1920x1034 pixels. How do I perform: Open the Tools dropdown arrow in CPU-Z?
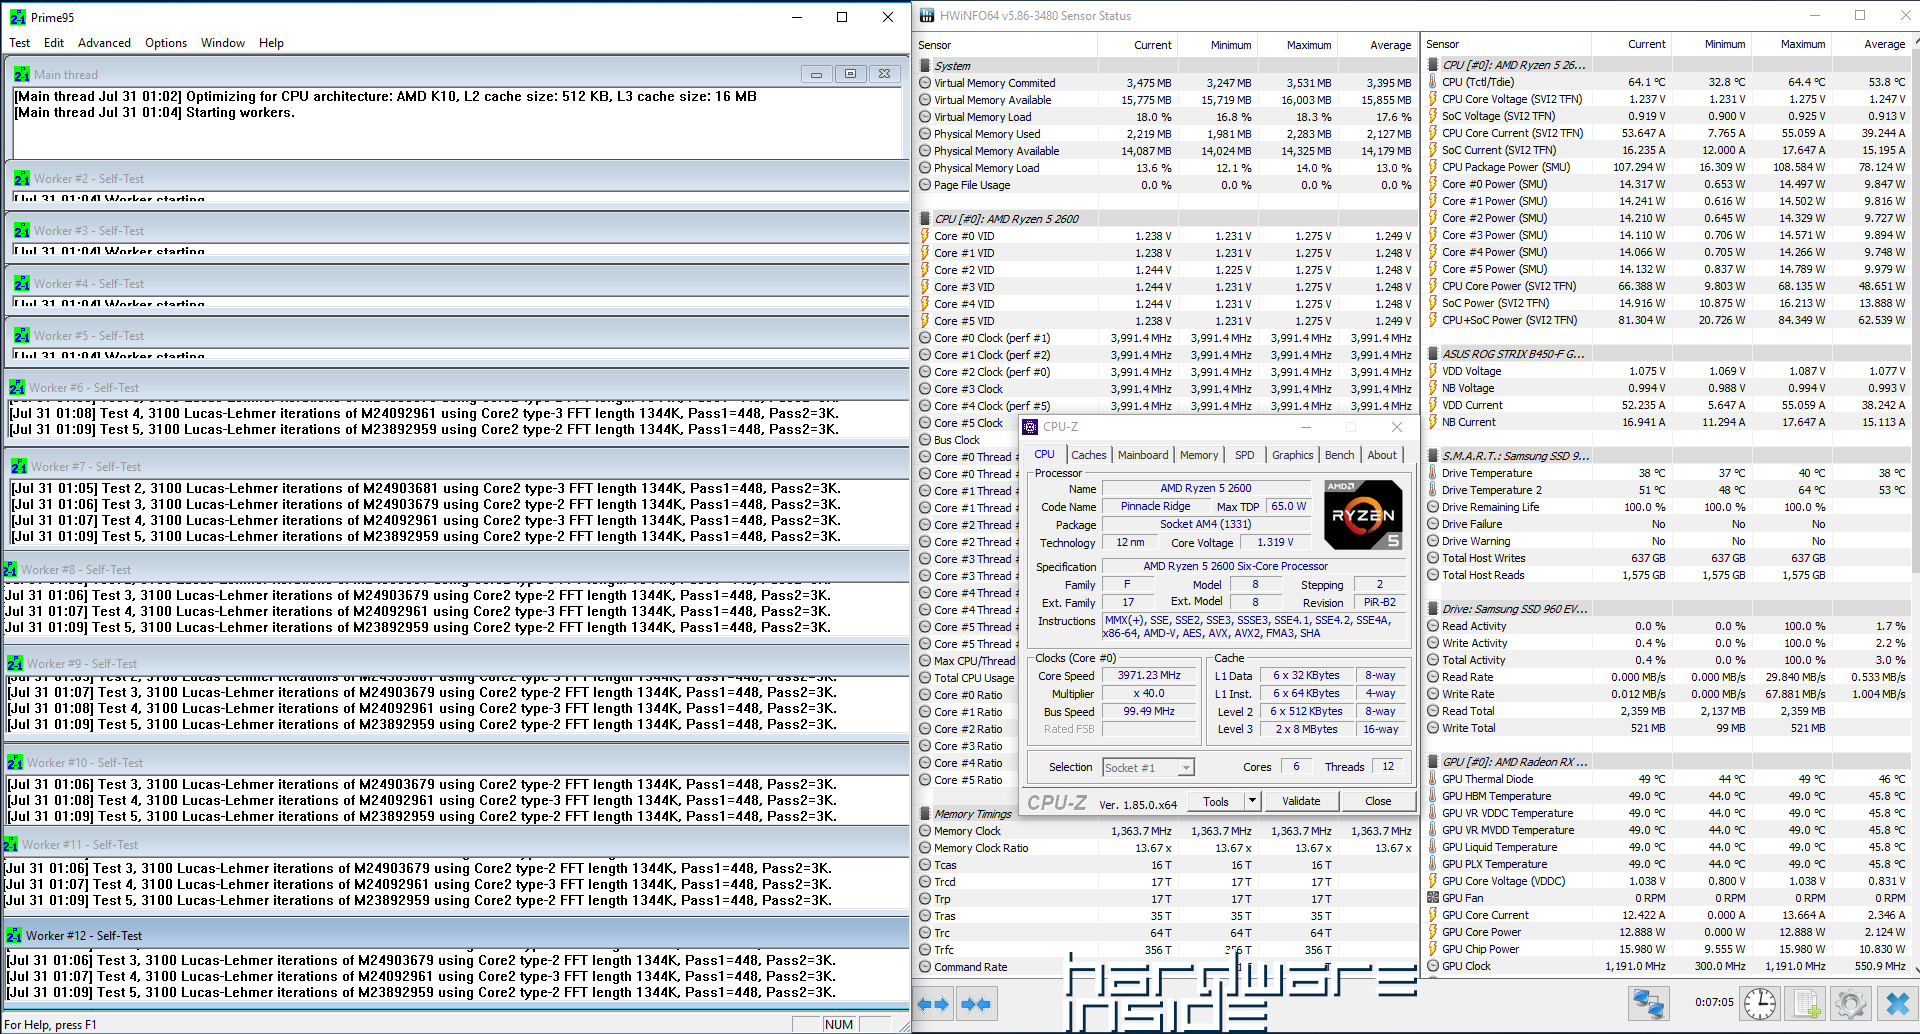[x=1251, y=801]
